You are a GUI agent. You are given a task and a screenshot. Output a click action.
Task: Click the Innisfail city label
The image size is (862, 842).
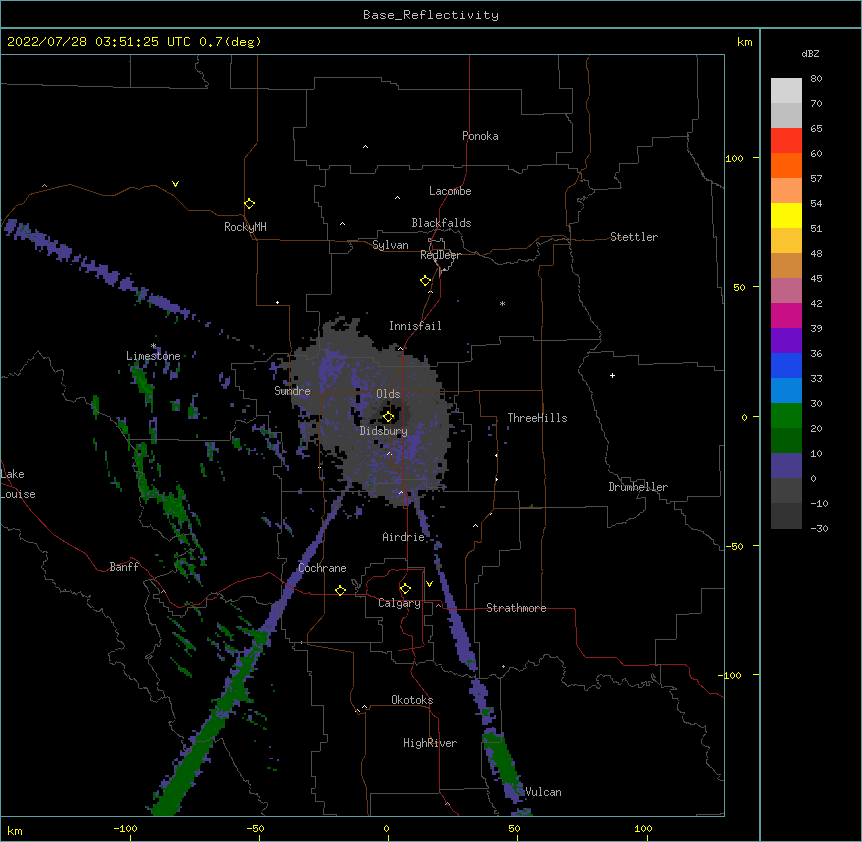coord(415,326)
